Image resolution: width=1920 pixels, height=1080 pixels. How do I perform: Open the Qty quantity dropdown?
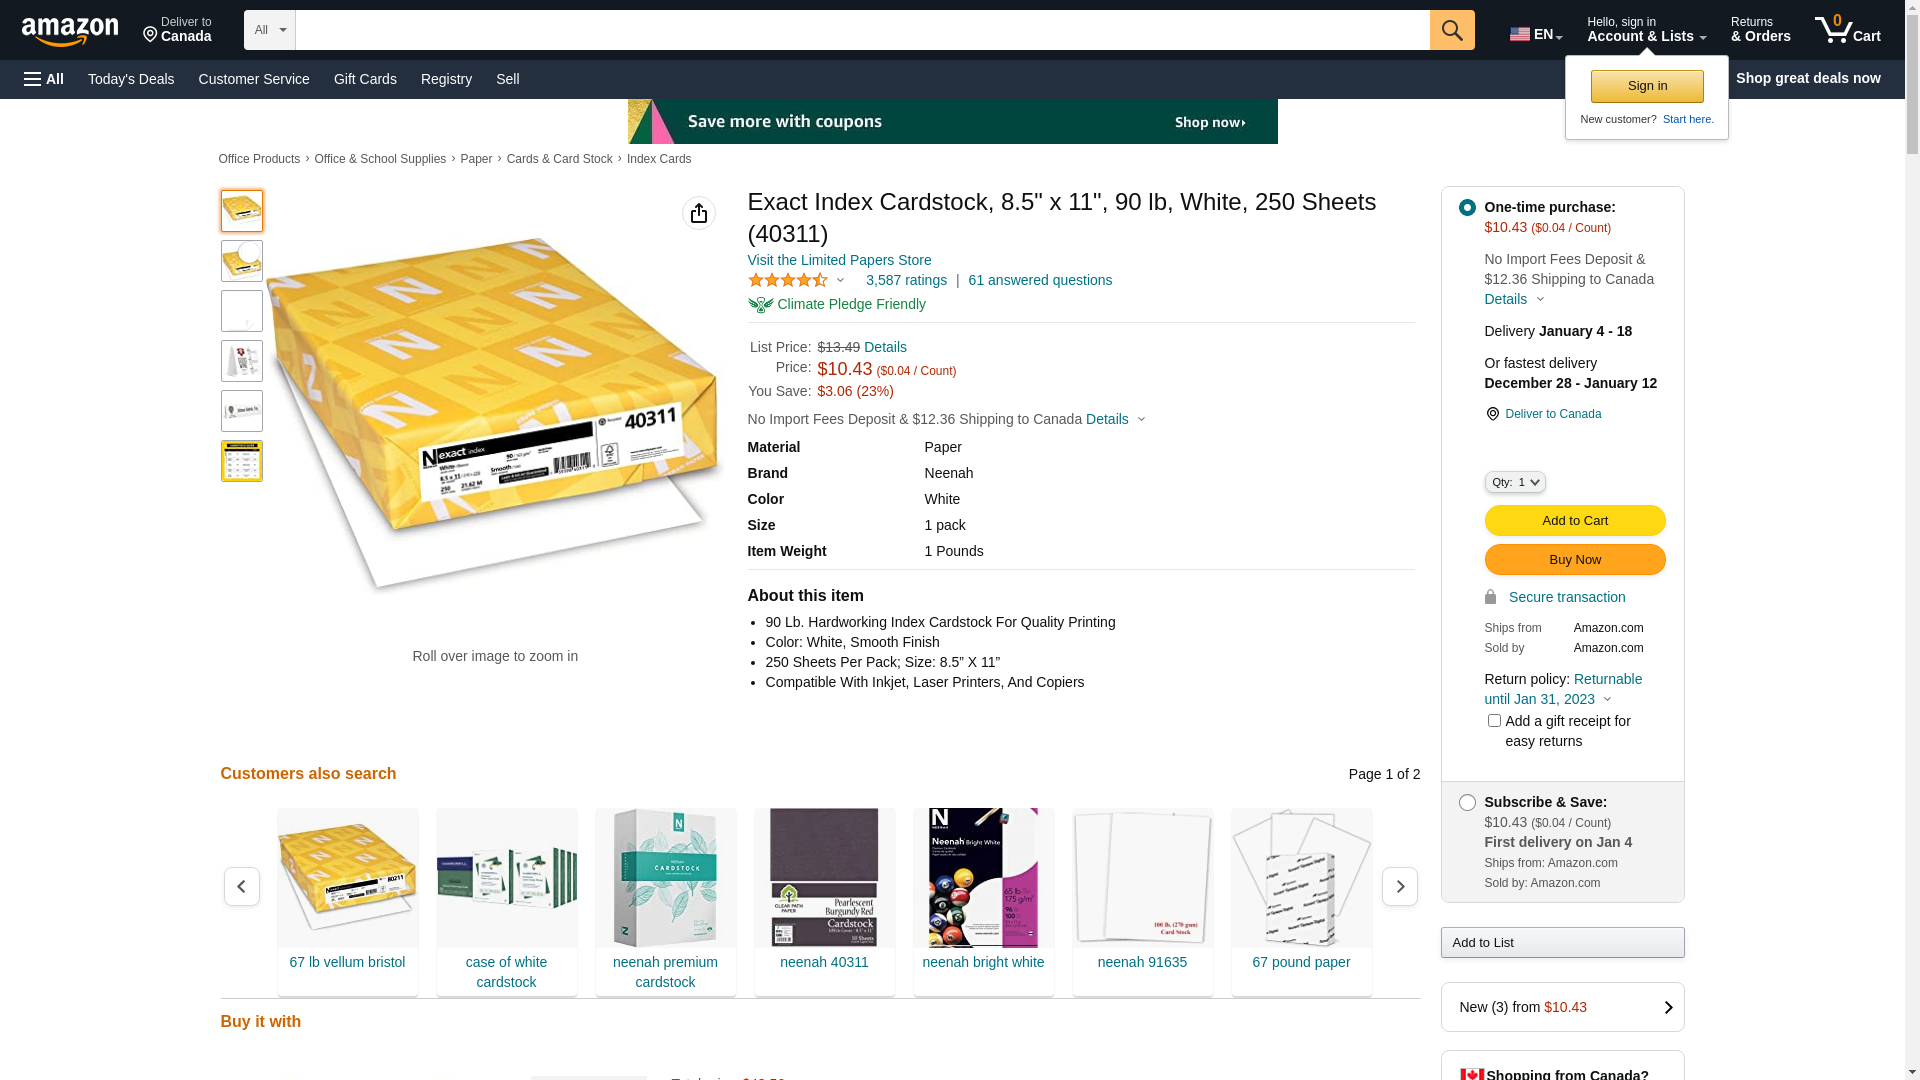tap(1515, 482)
